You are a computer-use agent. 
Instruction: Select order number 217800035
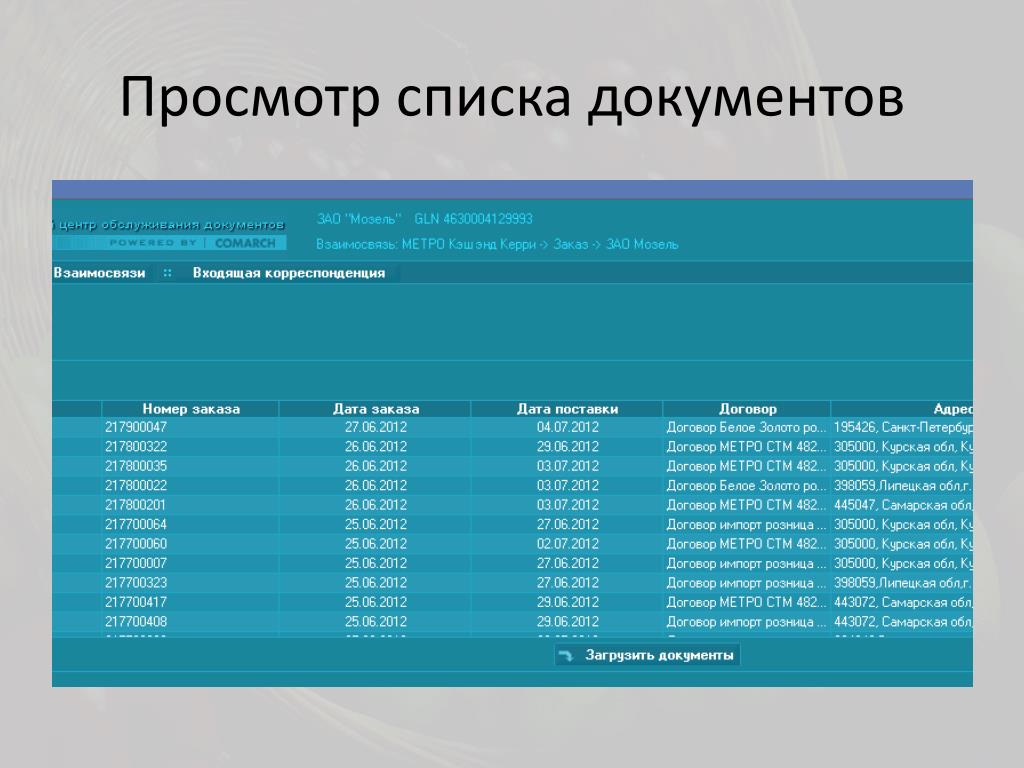(136, 466)
